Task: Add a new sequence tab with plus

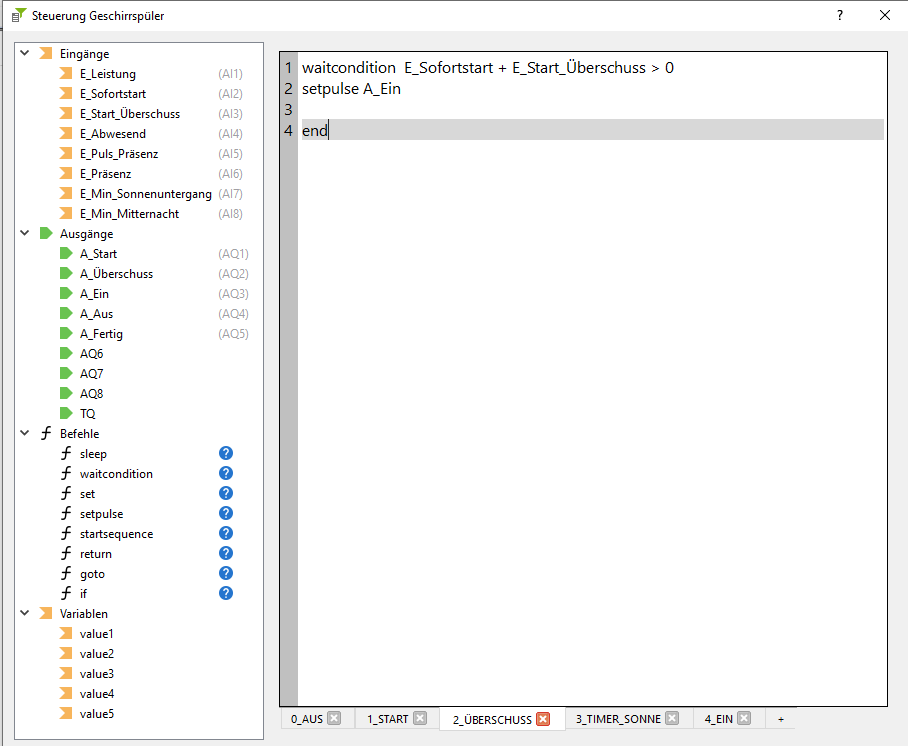Action: point(781,719)
